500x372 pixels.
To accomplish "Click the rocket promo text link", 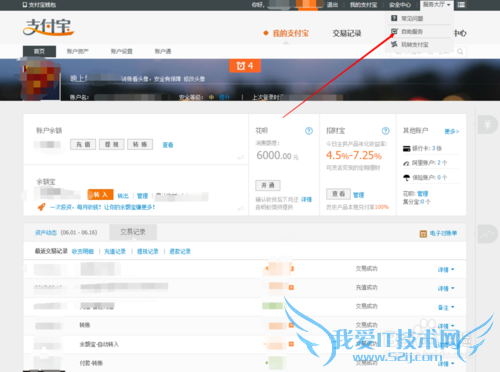I will [x=103, y=207].
